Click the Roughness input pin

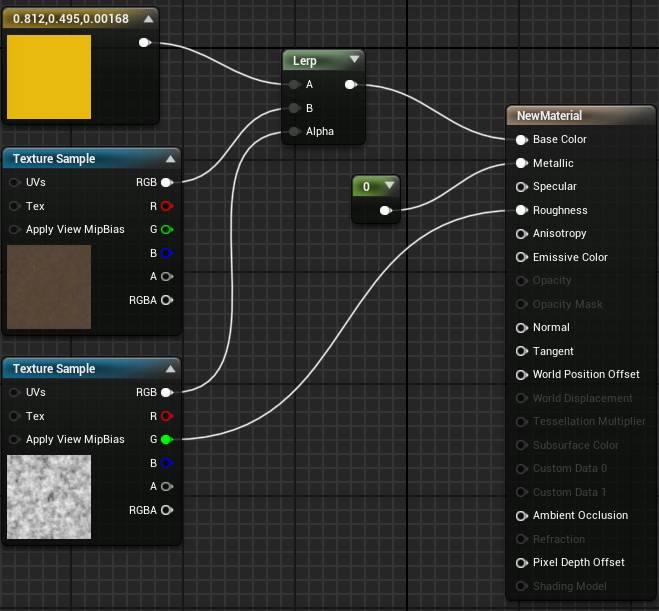coord(522,211)
